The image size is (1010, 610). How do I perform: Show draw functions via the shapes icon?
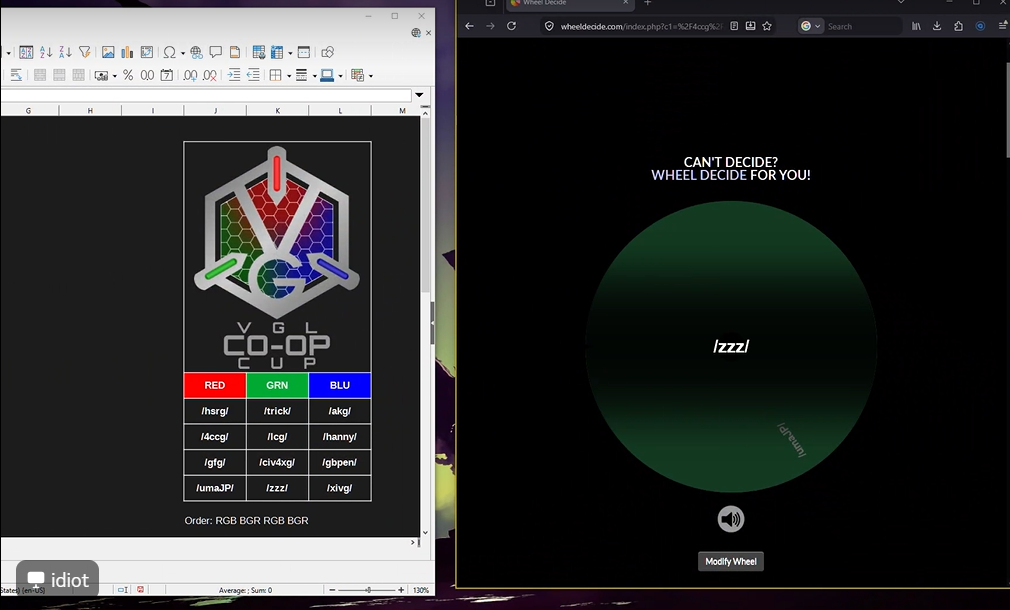pos(327,52)
